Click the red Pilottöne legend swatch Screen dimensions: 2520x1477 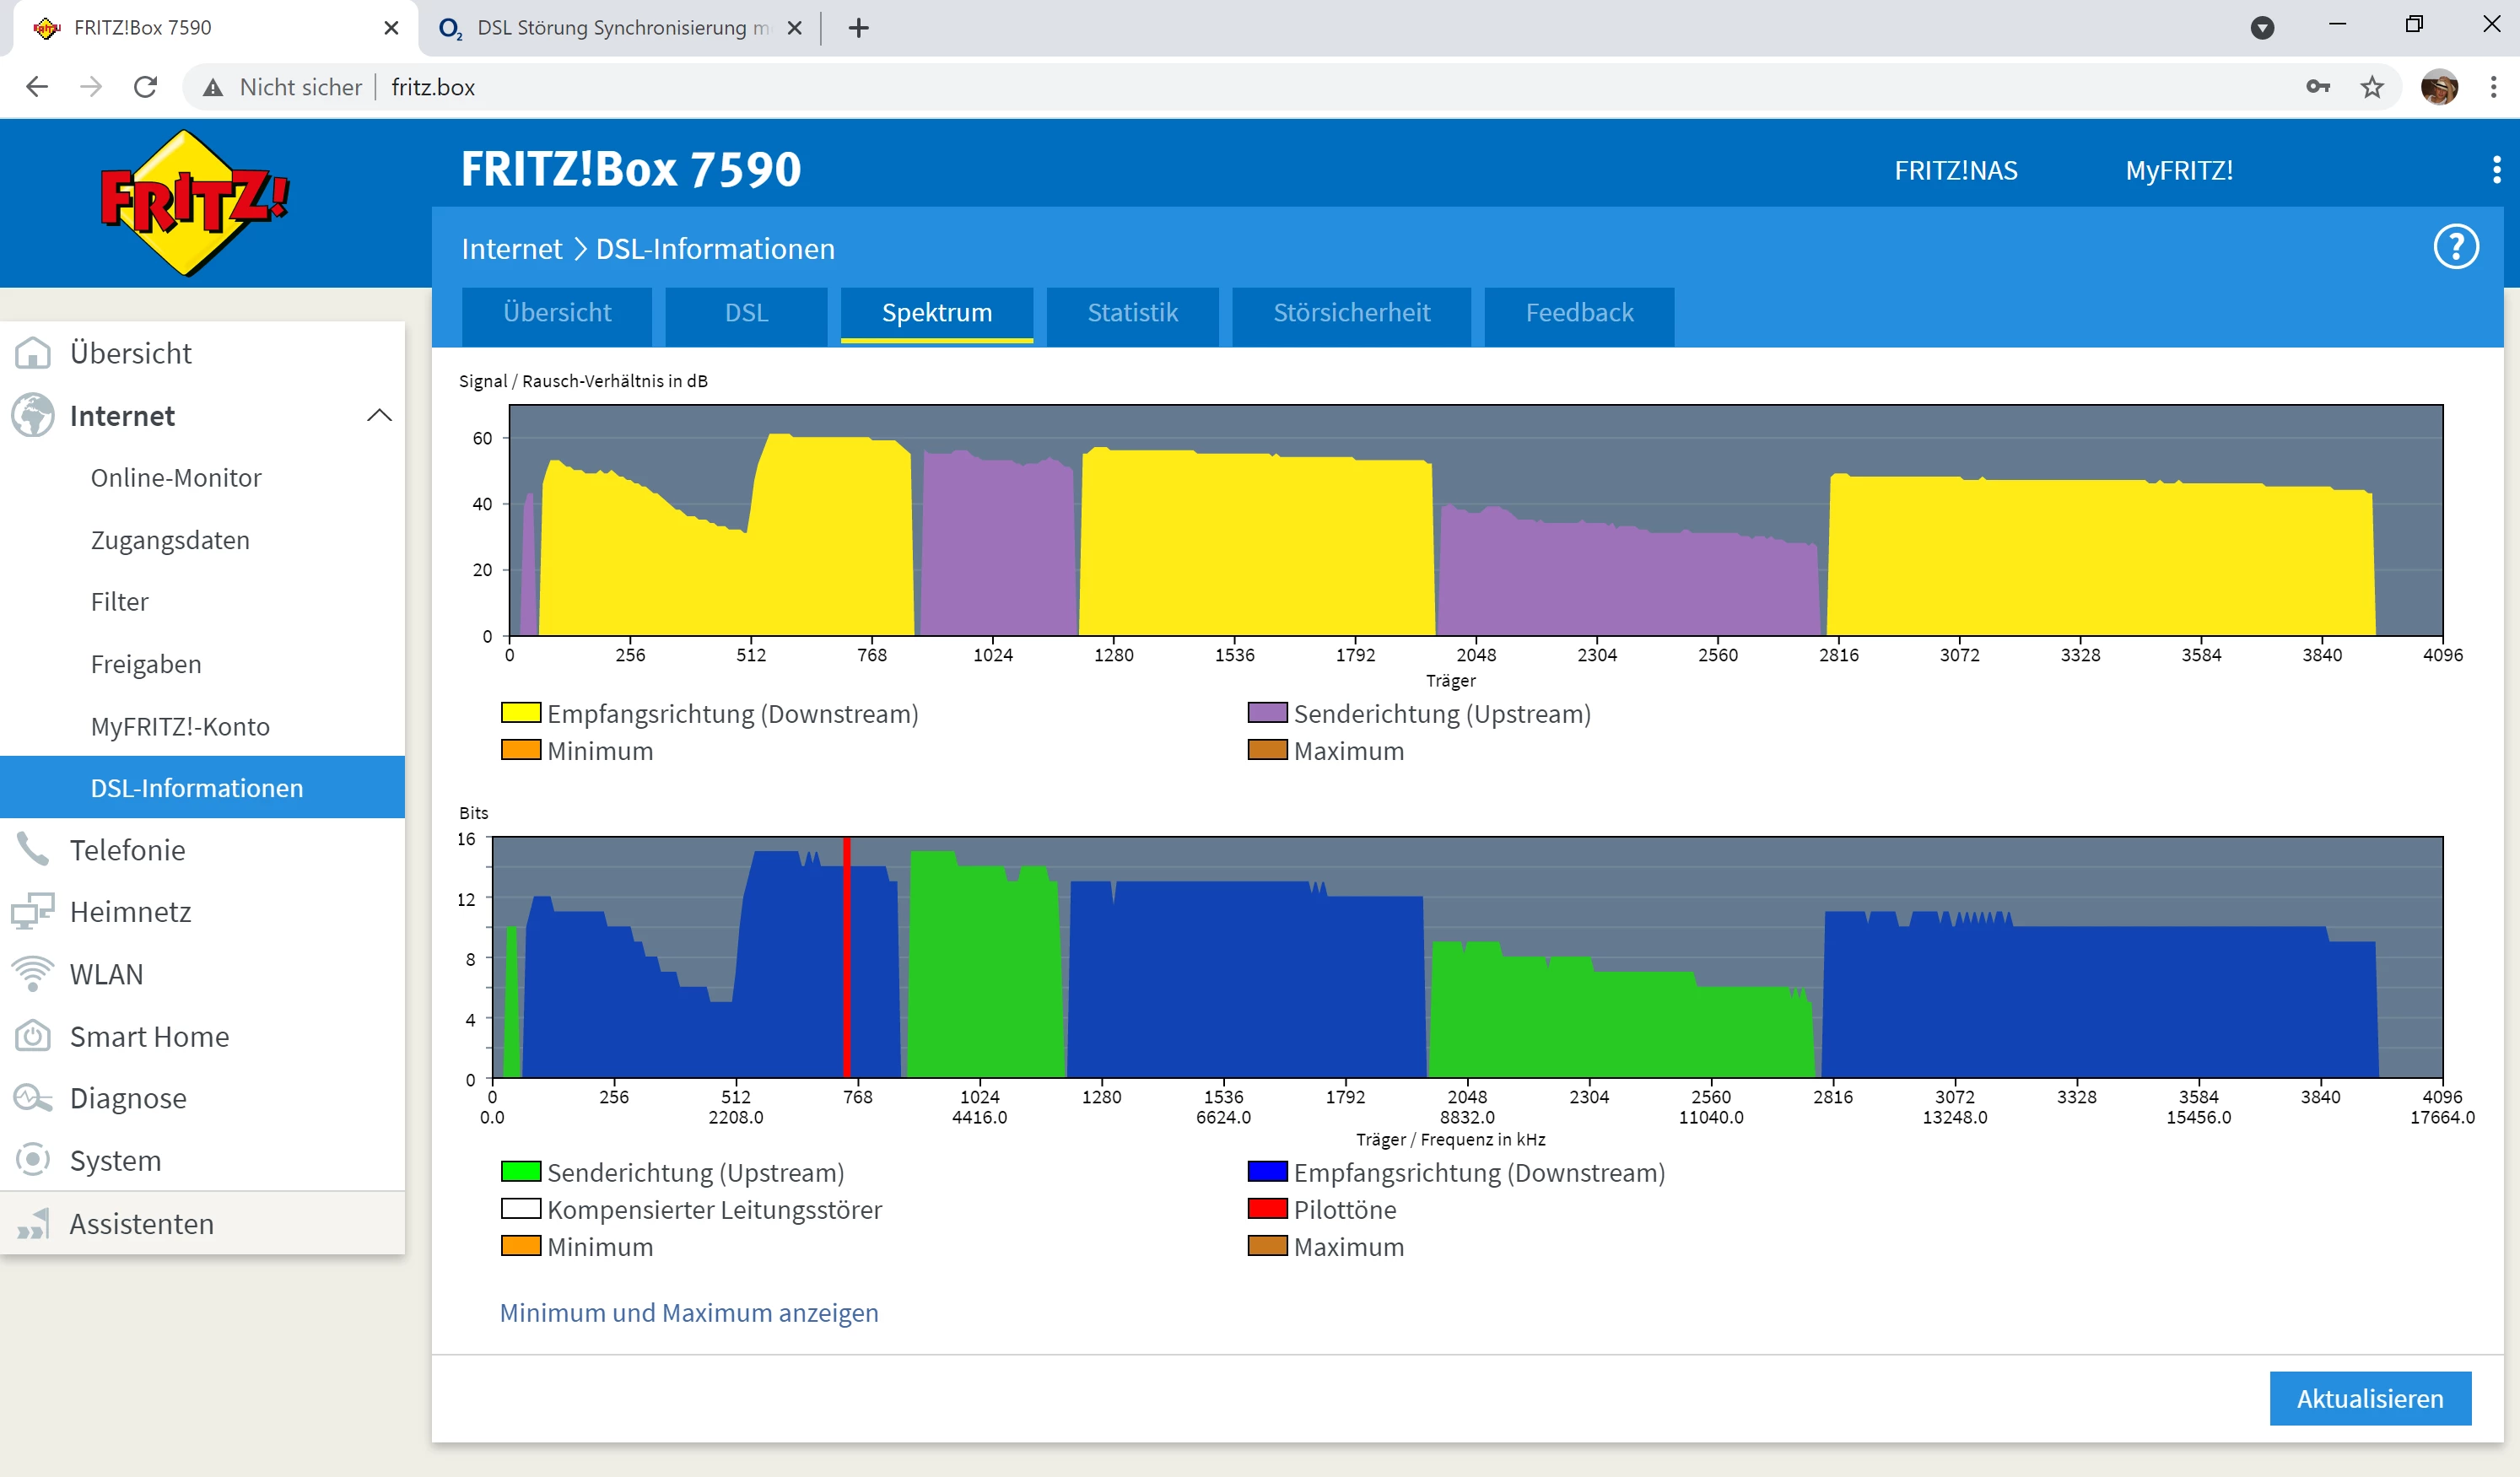1267,1209
